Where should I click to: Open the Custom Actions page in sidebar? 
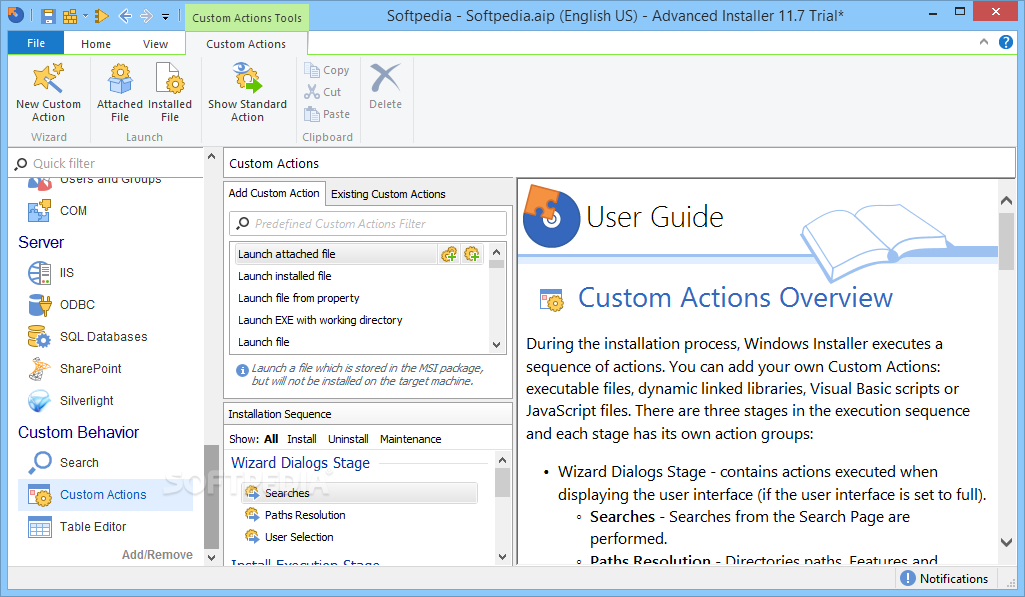click(106, 495)
